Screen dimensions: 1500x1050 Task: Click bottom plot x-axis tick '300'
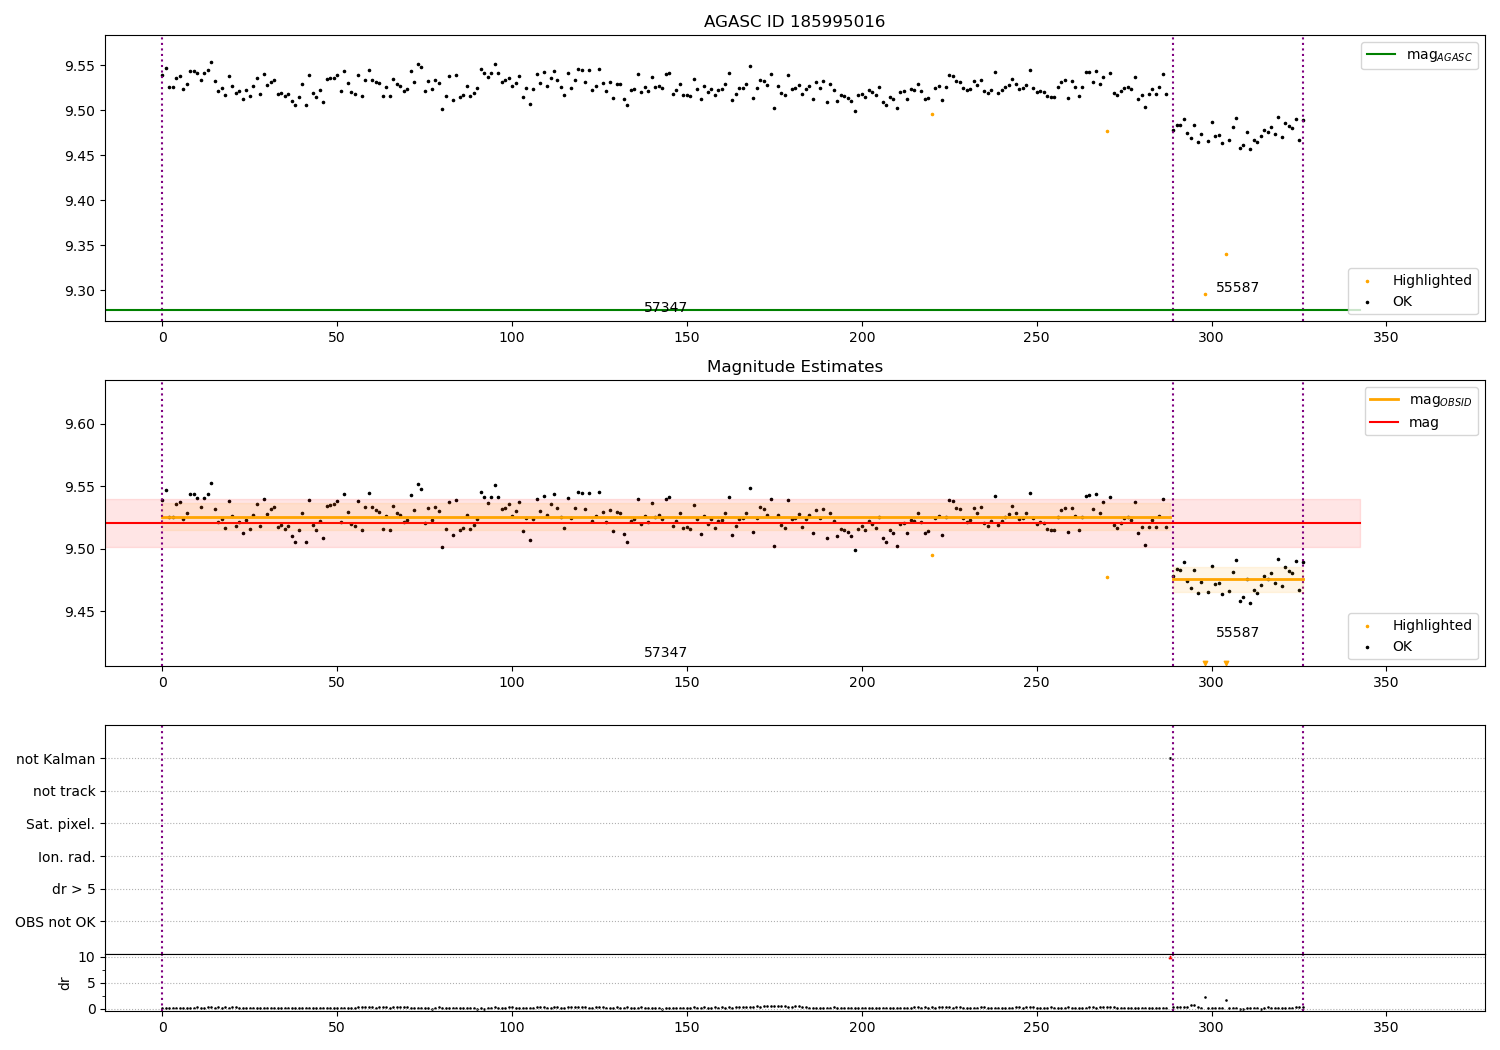tap(1211, 1027)
